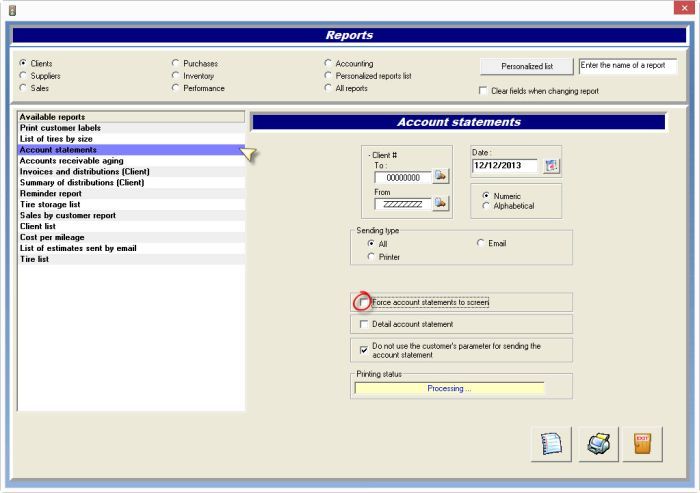Select Tire list report

131,259
